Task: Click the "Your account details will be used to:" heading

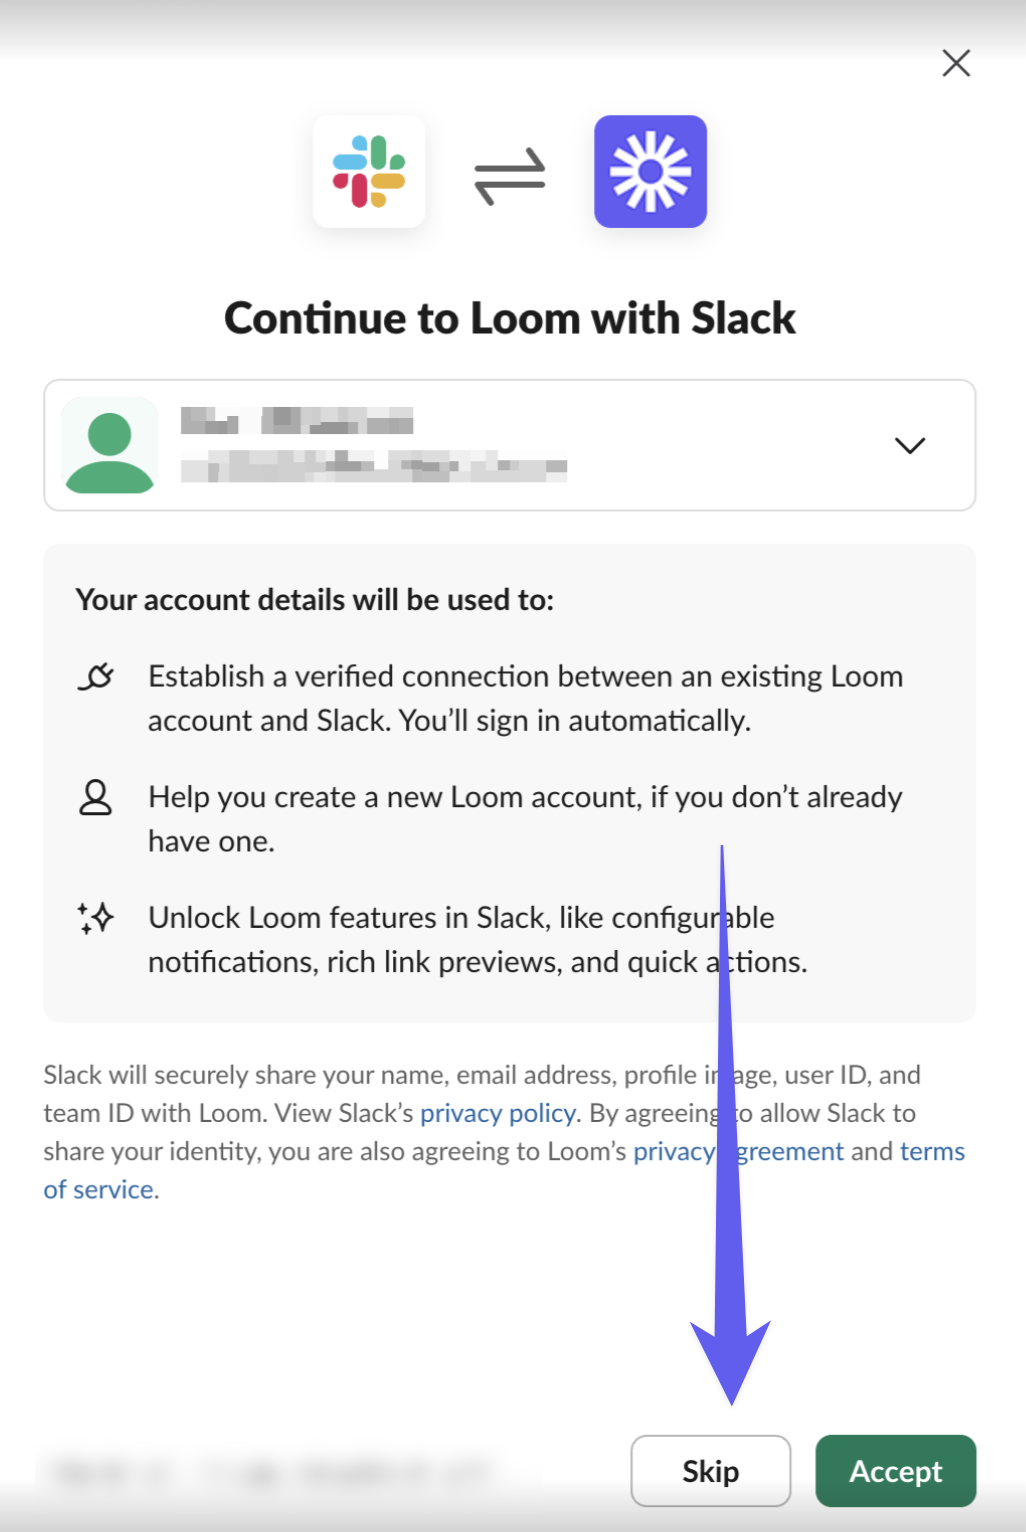Action: [315, 600]
